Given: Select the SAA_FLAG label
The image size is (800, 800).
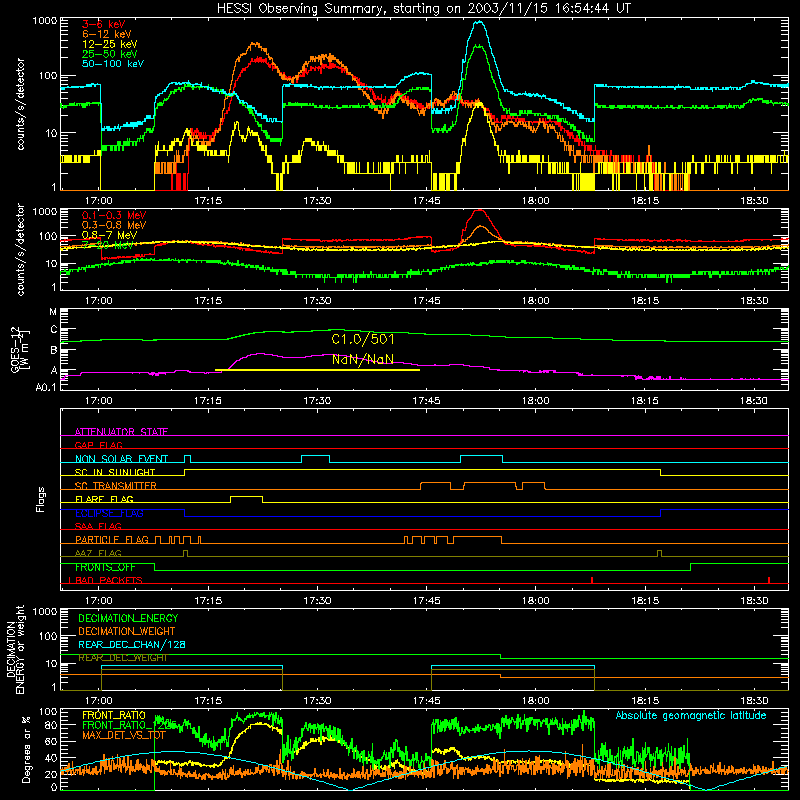Looking at the screenshot, I should pyautogui.click(x=98, y=526).
